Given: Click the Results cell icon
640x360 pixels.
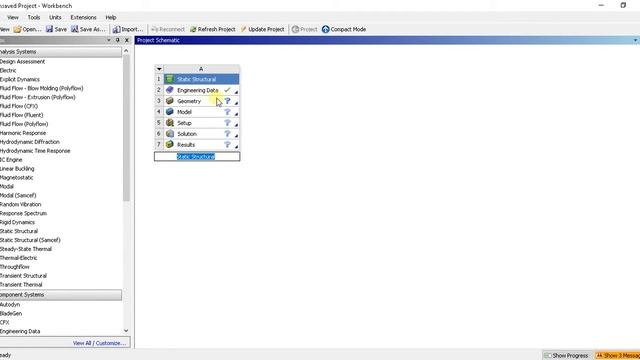Looking at the screenshot, I should coord(170,144).
